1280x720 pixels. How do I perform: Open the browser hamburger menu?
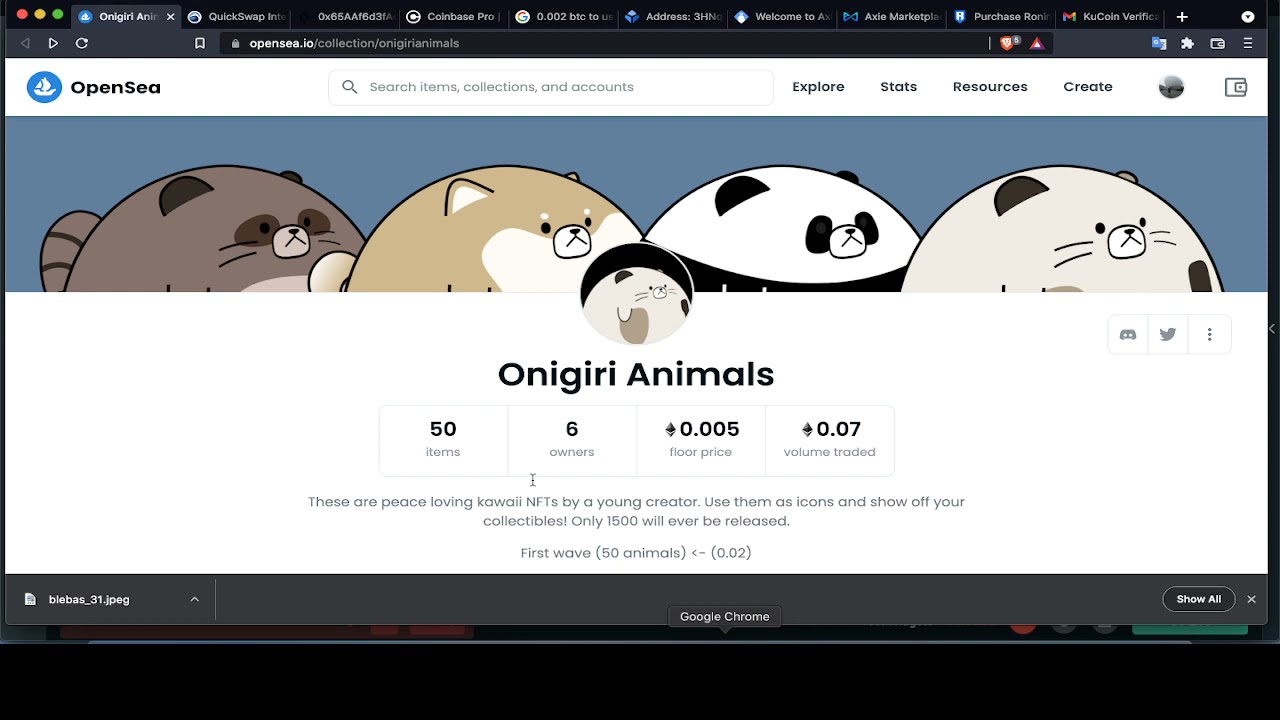click(1247, 43)
